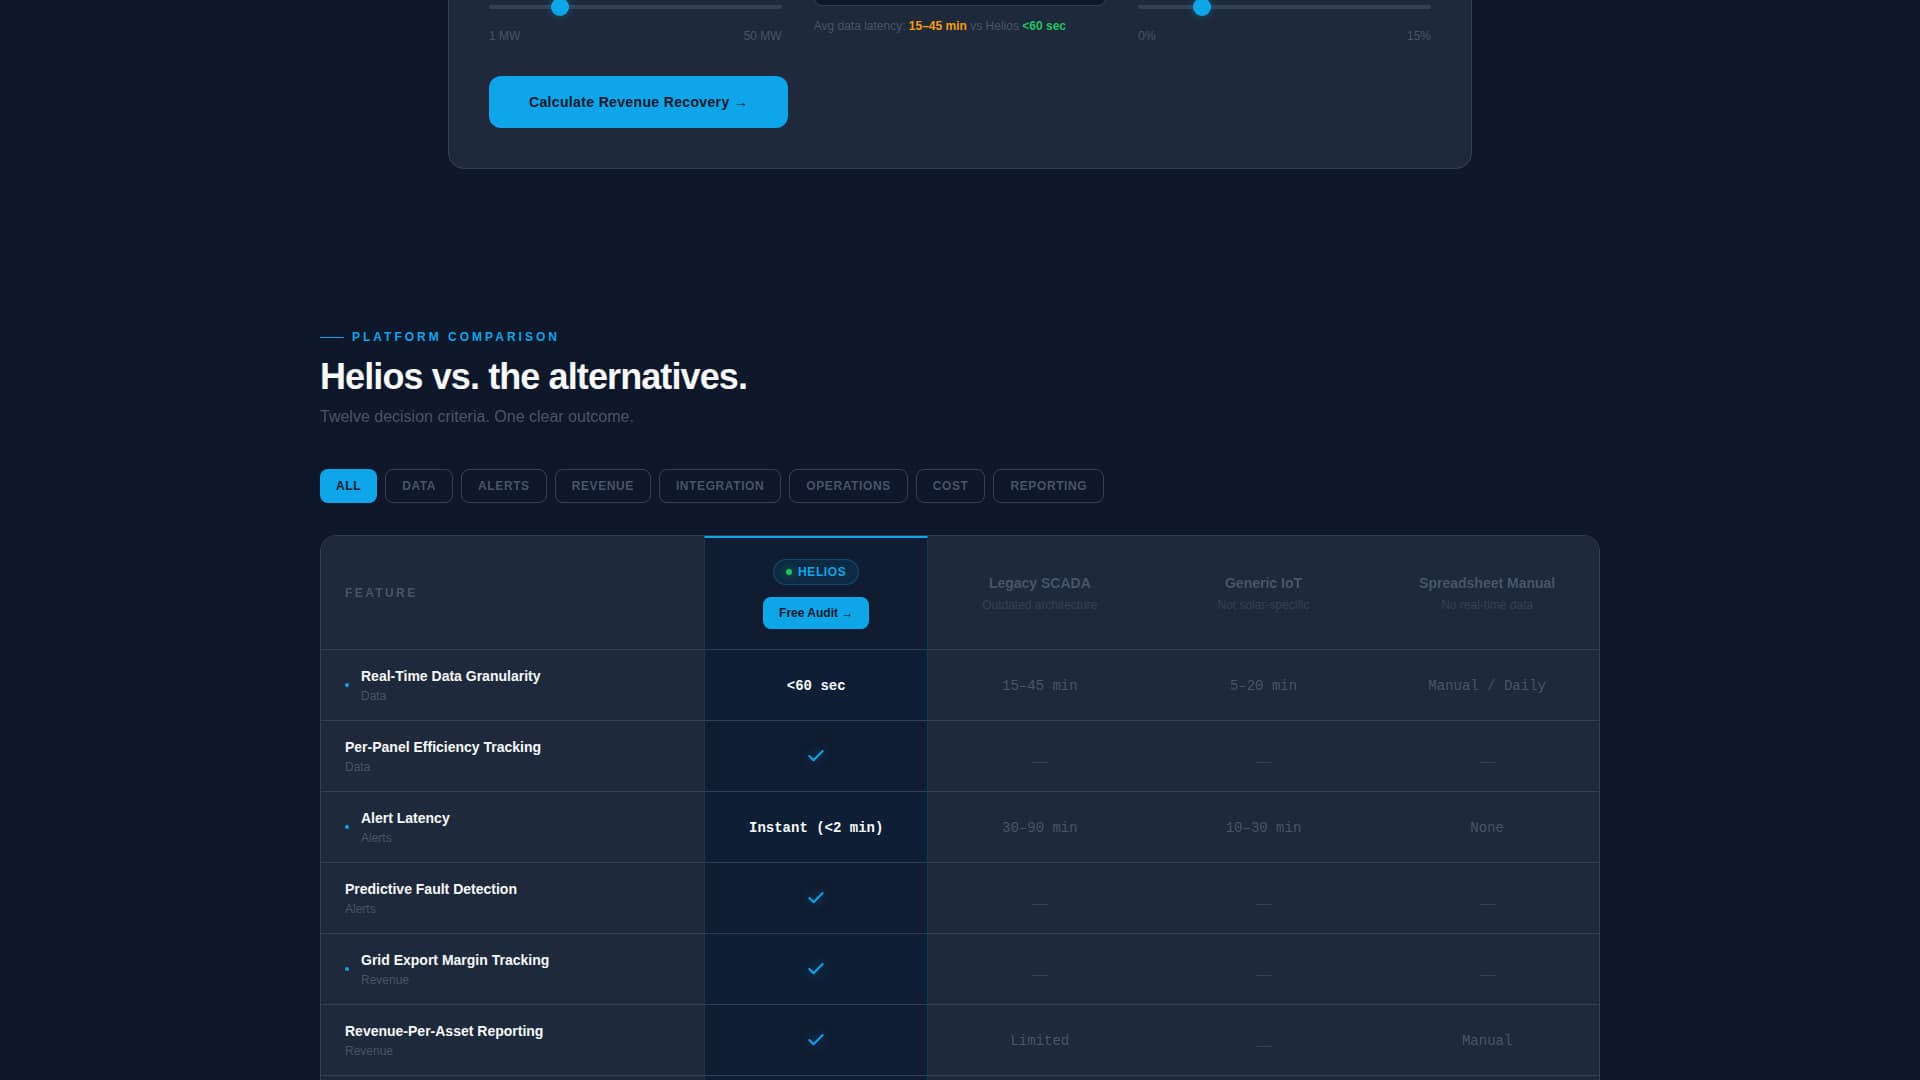Click the Real-Time Data Granularity row label

(450, 676)
